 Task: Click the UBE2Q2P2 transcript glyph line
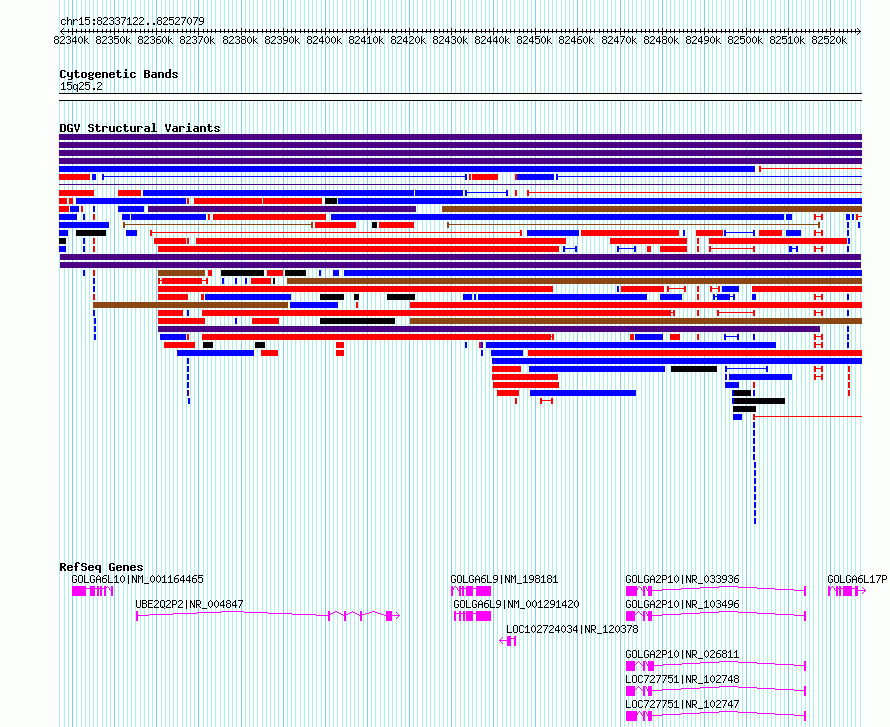[268, 616]
